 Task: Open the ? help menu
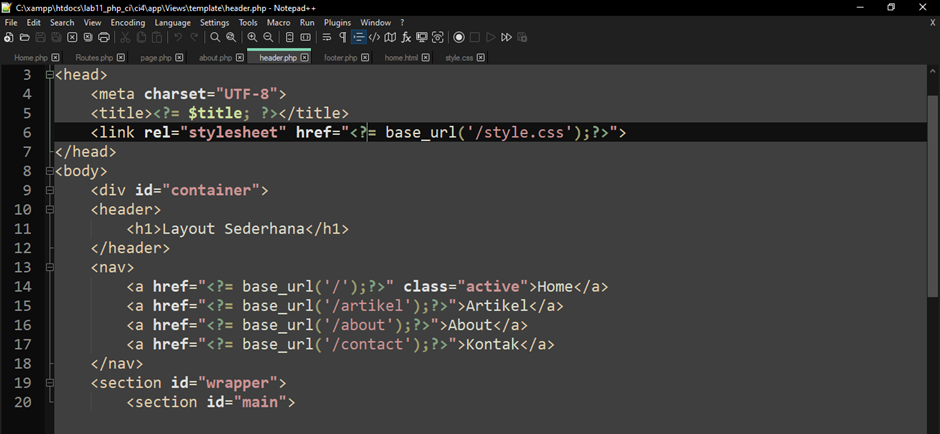(x=402, y=23)
